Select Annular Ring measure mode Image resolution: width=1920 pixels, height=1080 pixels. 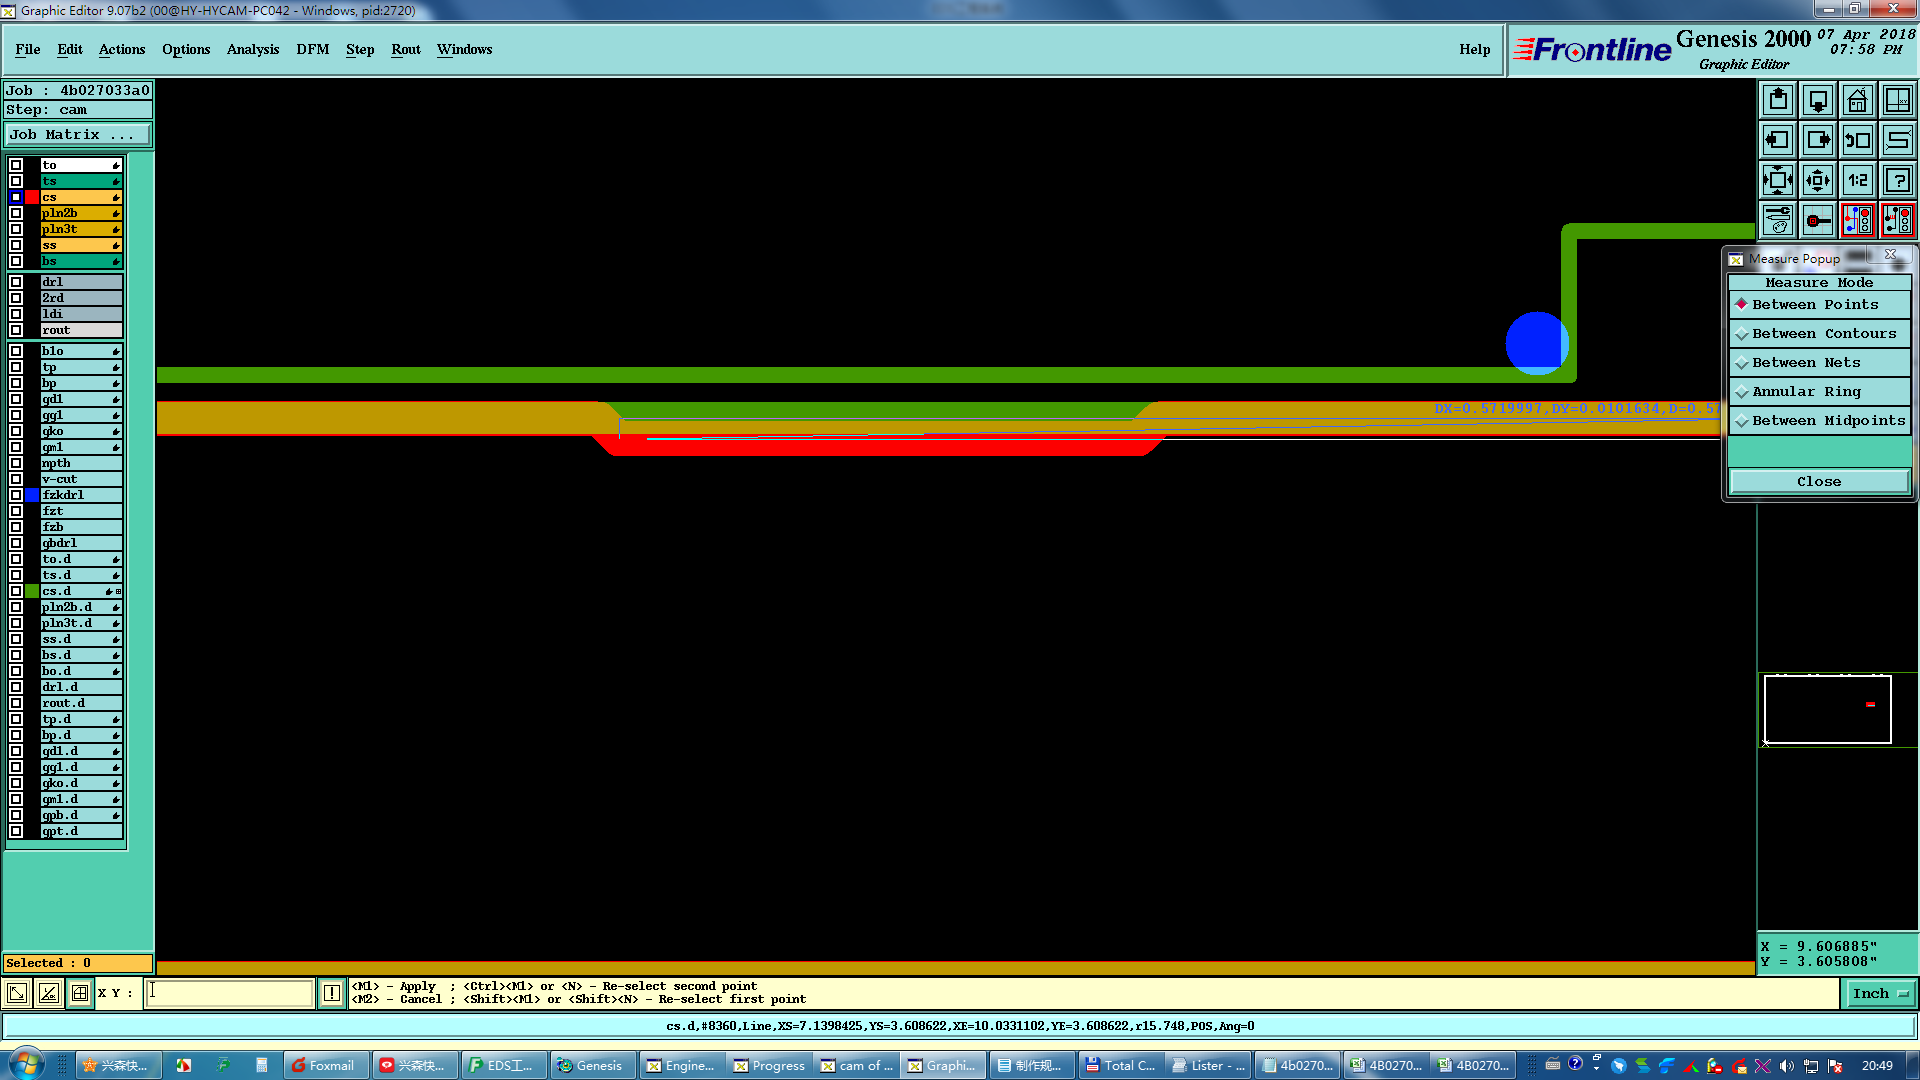1805,391
